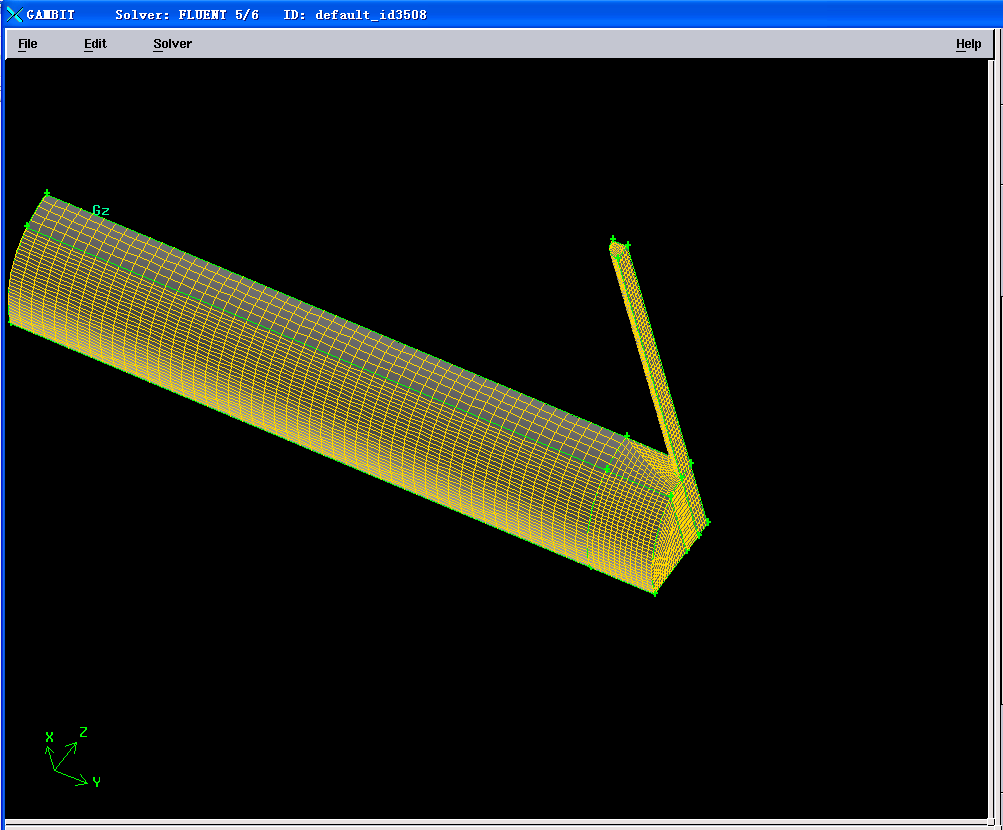The height and width of the screenshot is (830, 1003).
Task: Click the origin of the coordinate axis triad
Action: pyautogui.click(x=55, y=772)
